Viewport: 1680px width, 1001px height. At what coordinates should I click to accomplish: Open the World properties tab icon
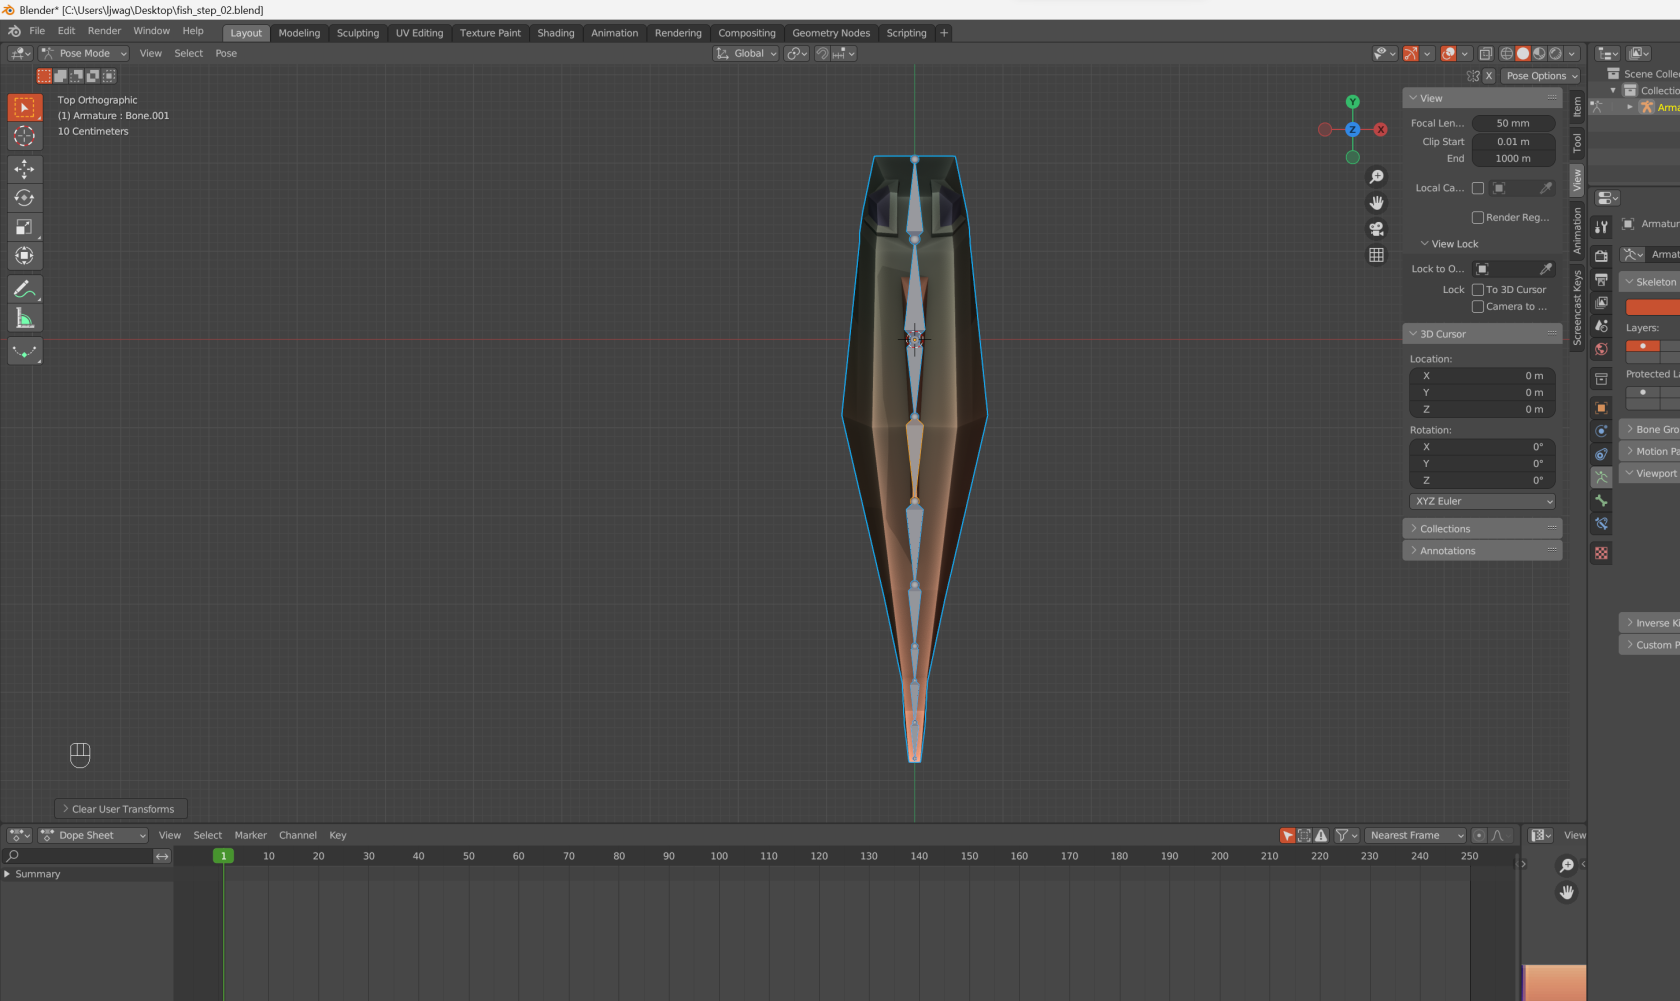[1601, 349]
